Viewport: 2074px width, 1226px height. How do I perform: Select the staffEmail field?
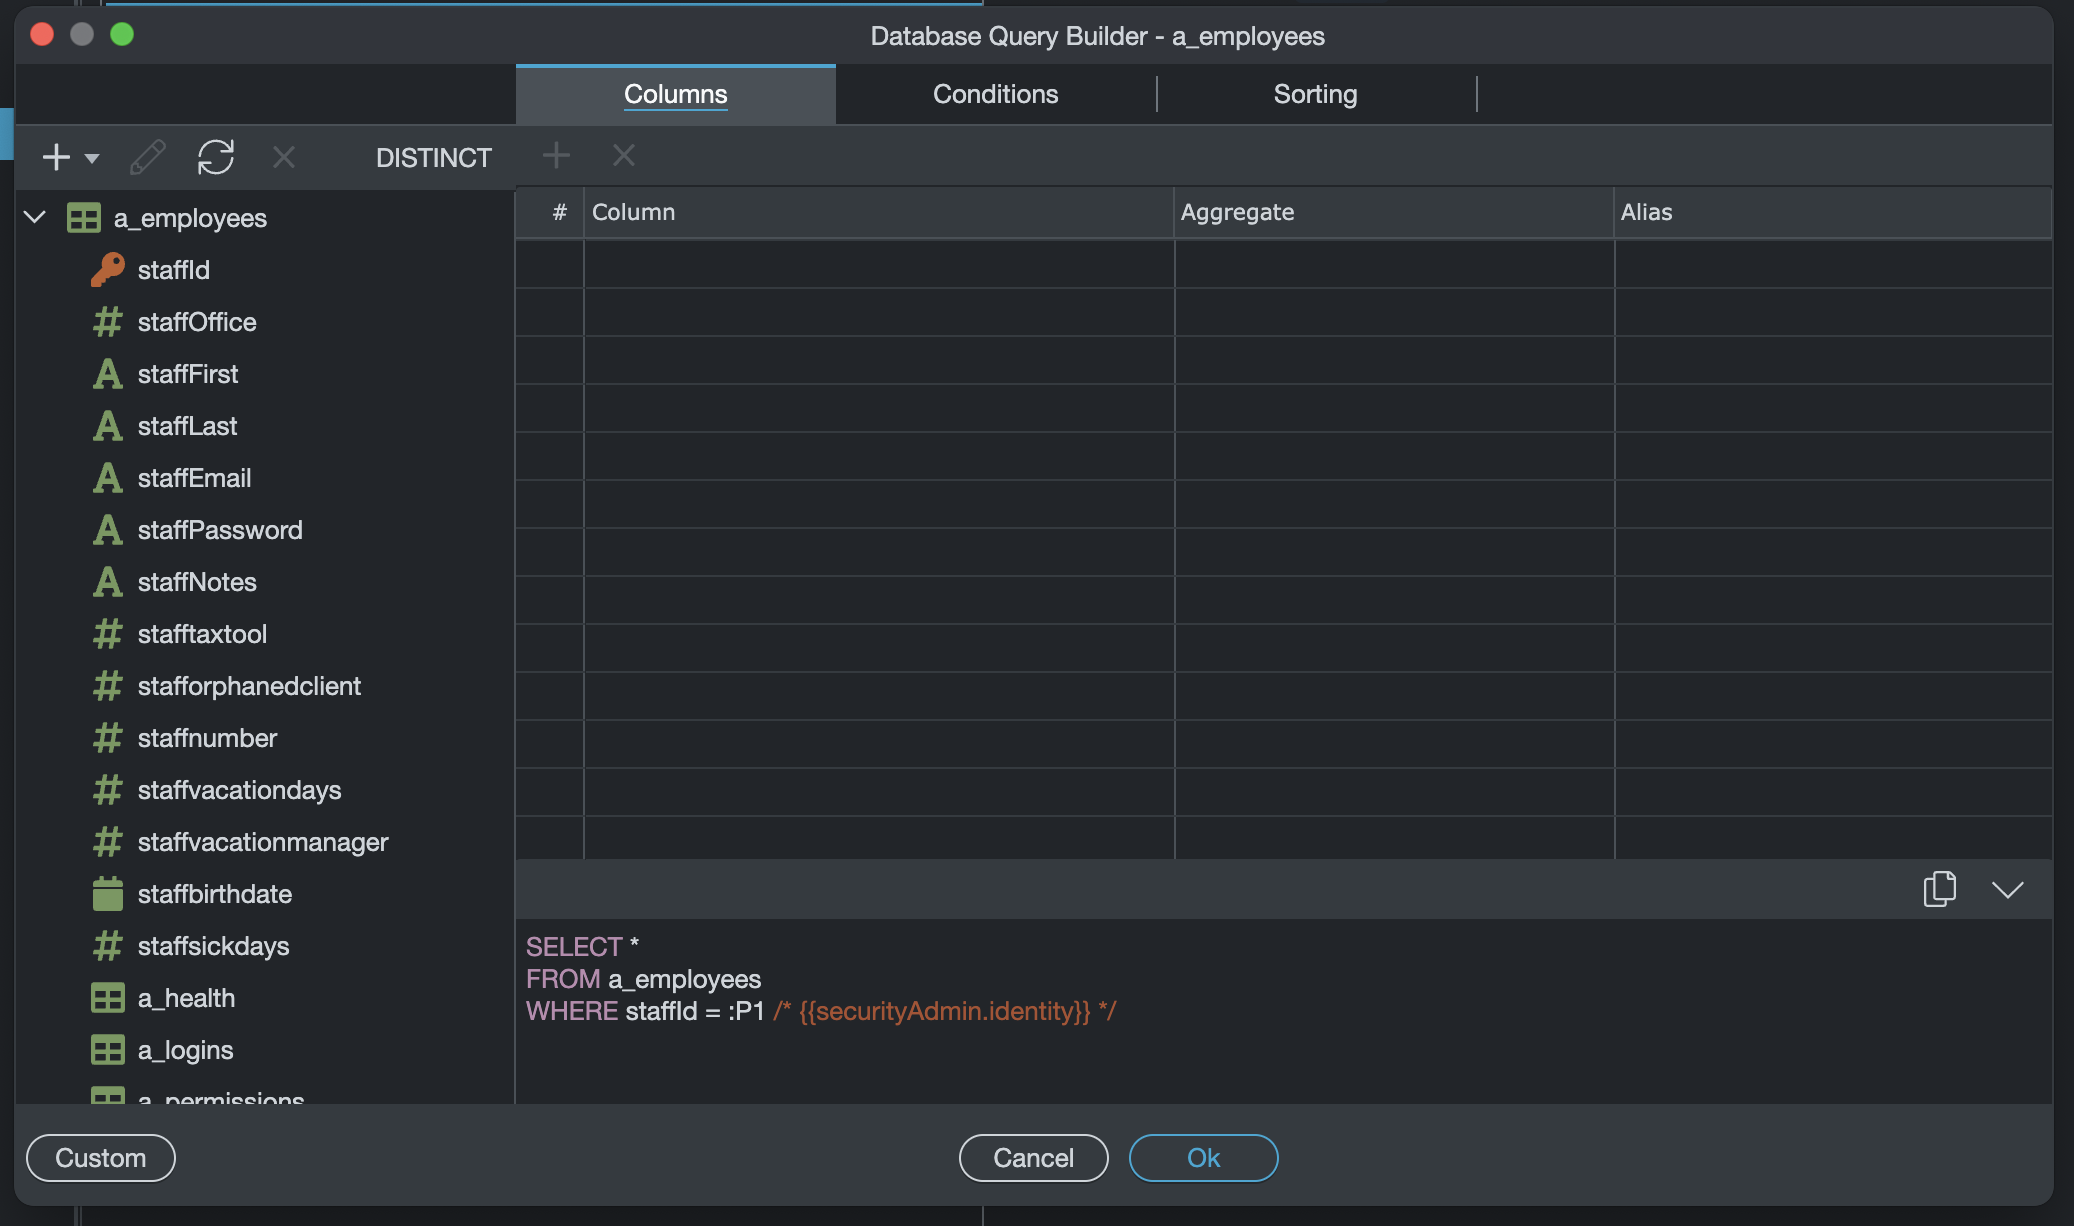pyautogui.click(x=194, y=478)
